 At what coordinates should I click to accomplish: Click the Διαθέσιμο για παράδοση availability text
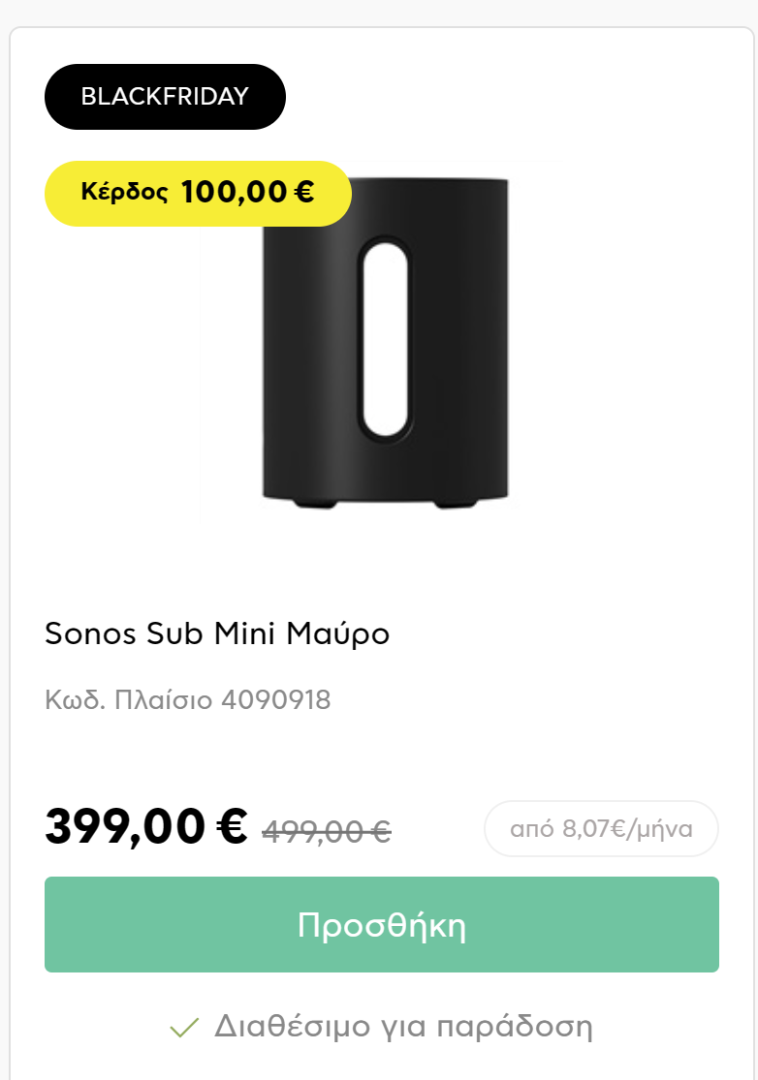click(403, 1027)
